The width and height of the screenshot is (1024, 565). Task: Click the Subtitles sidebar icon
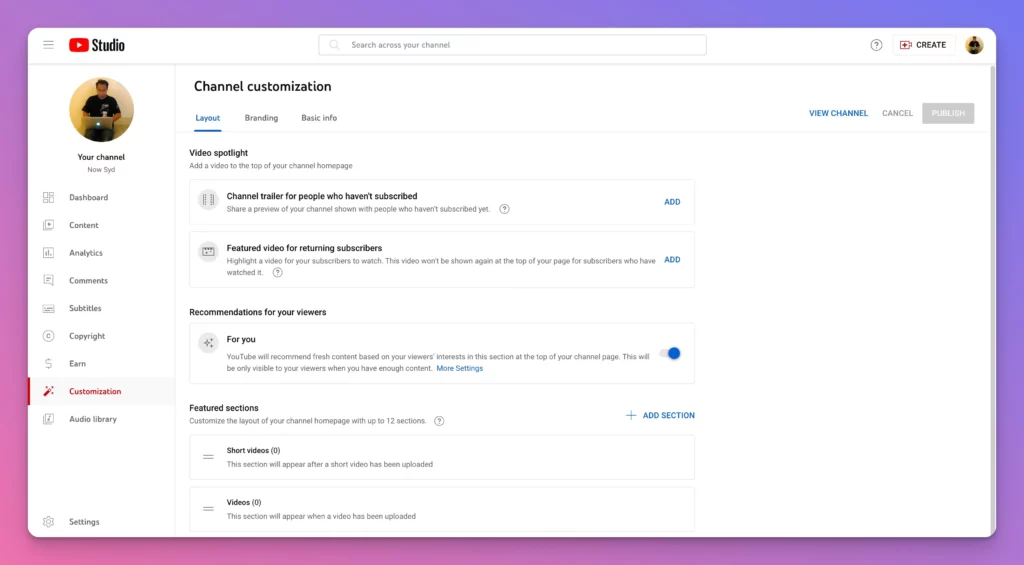pos(48,308)
